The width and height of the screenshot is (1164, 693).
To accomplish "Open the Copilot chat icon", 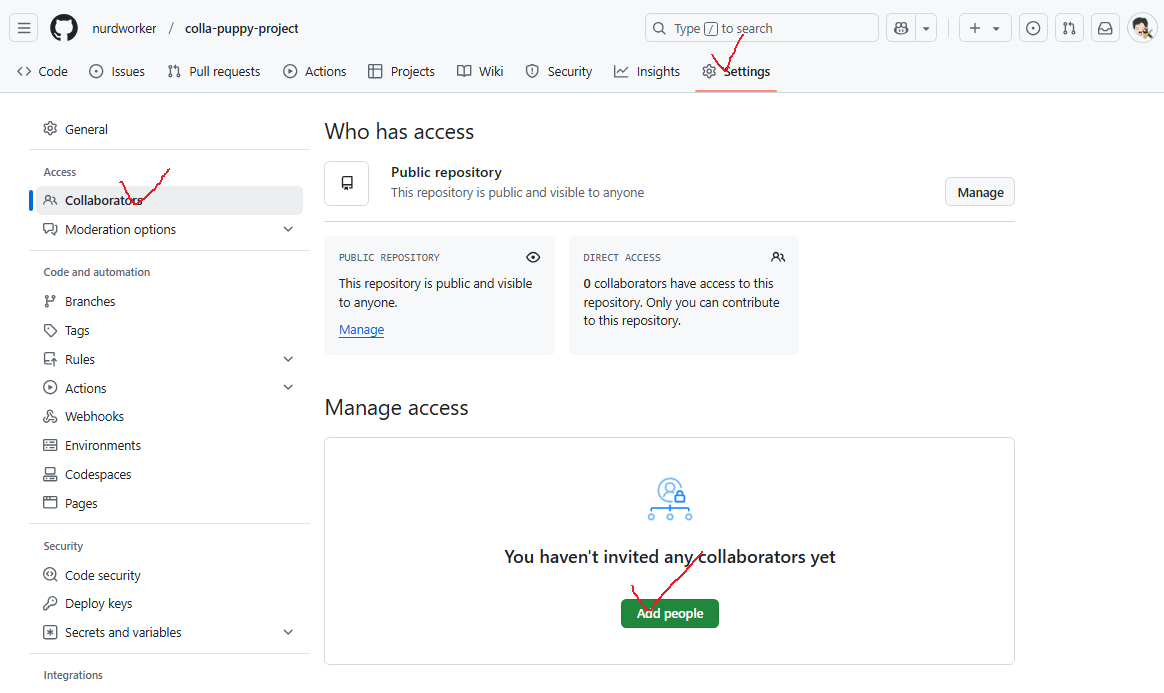I will click(901, 28).
